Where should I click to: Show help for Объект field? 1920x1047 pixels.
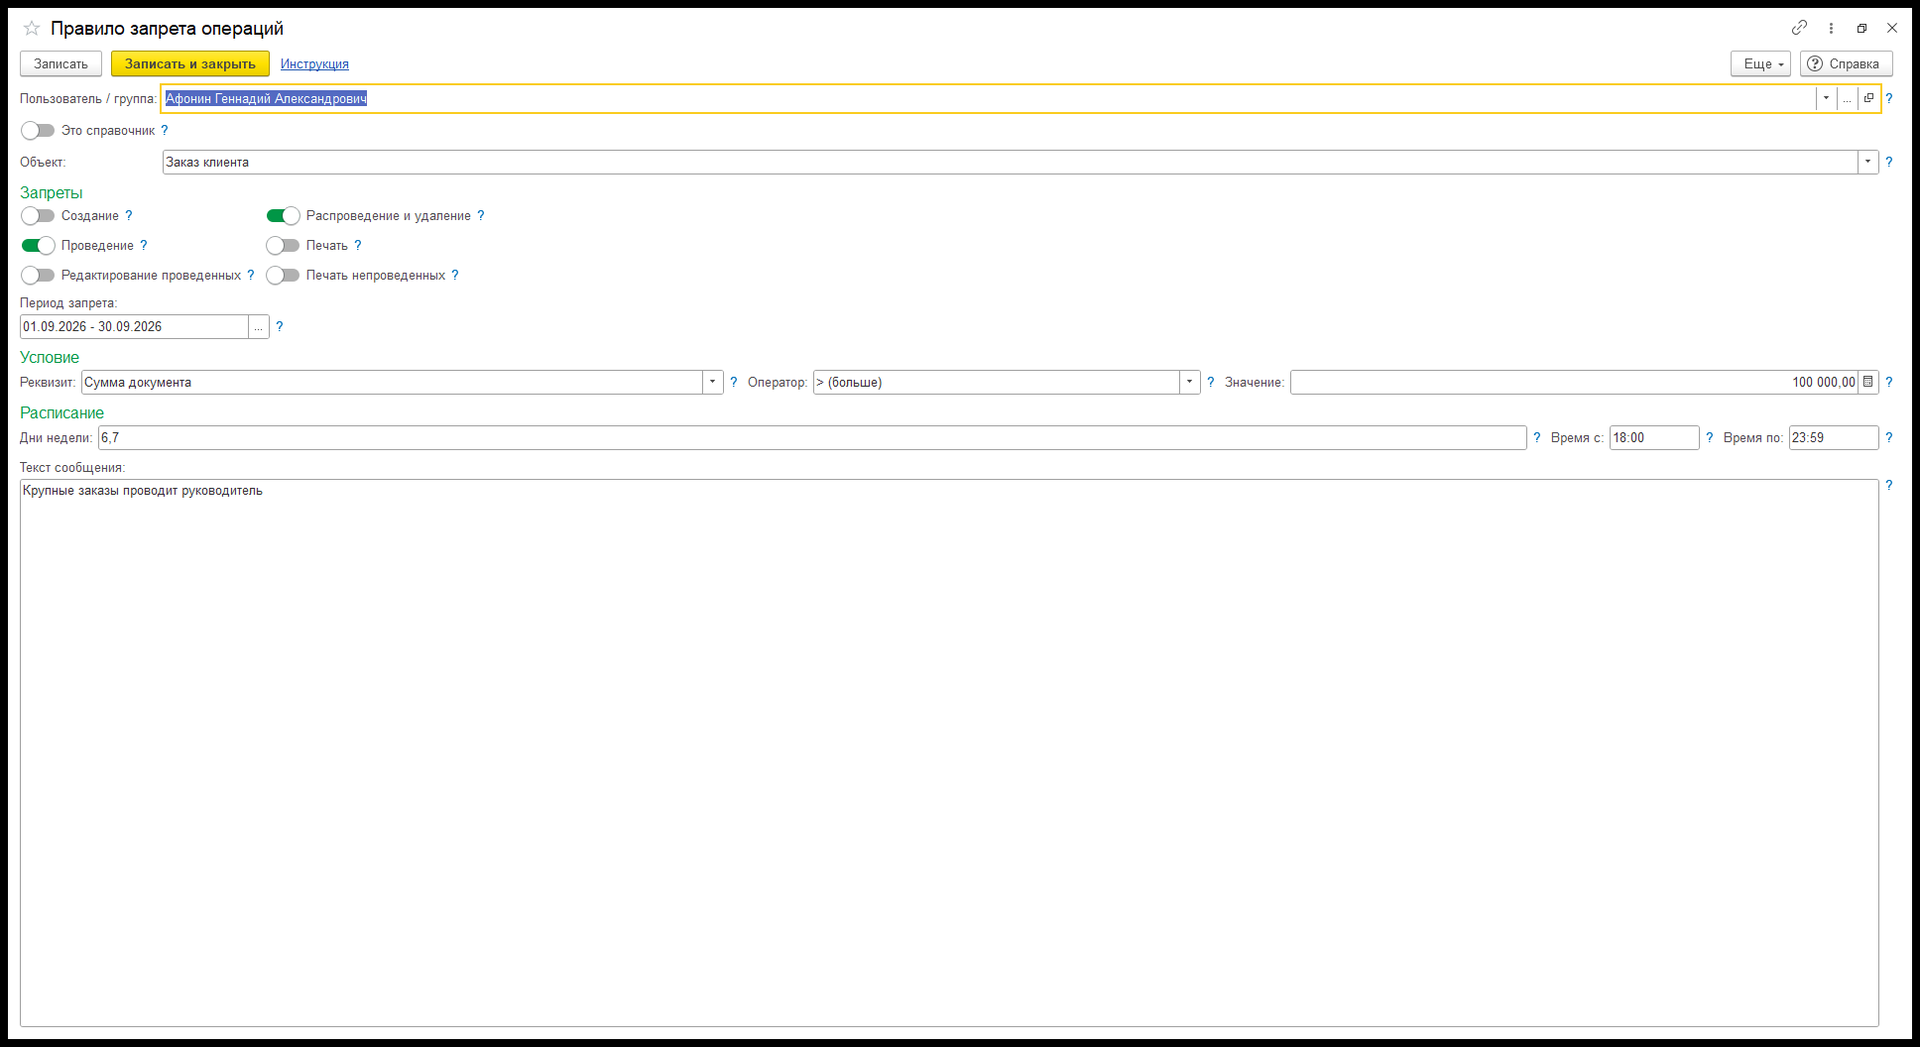(1889, 162)
